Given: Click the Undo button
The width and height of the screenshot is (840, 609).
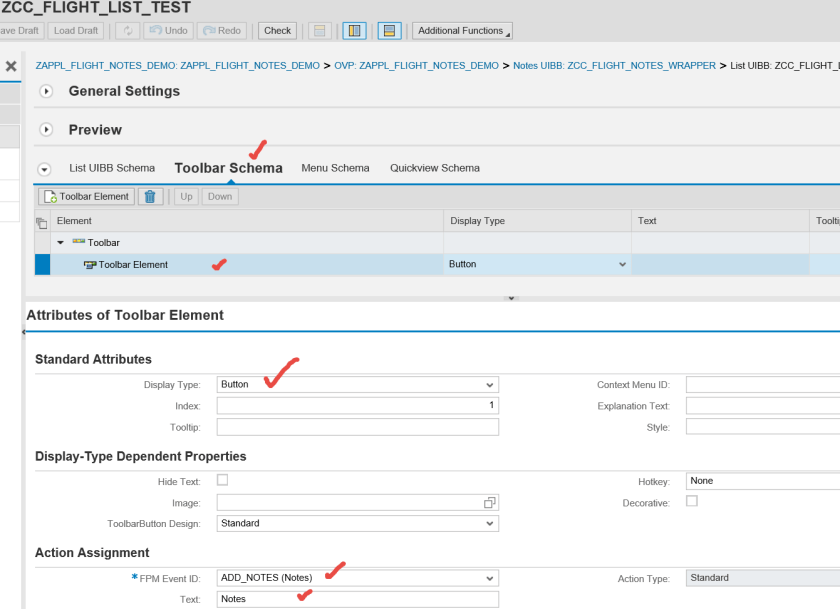Looking at the screenshot, I should click(169, 31).
